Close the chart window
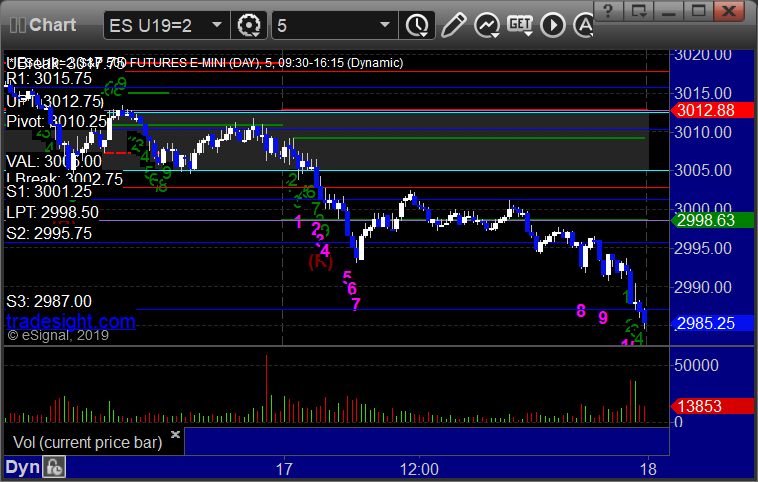This screenshot has width=758, height=482. pos(729,11)
